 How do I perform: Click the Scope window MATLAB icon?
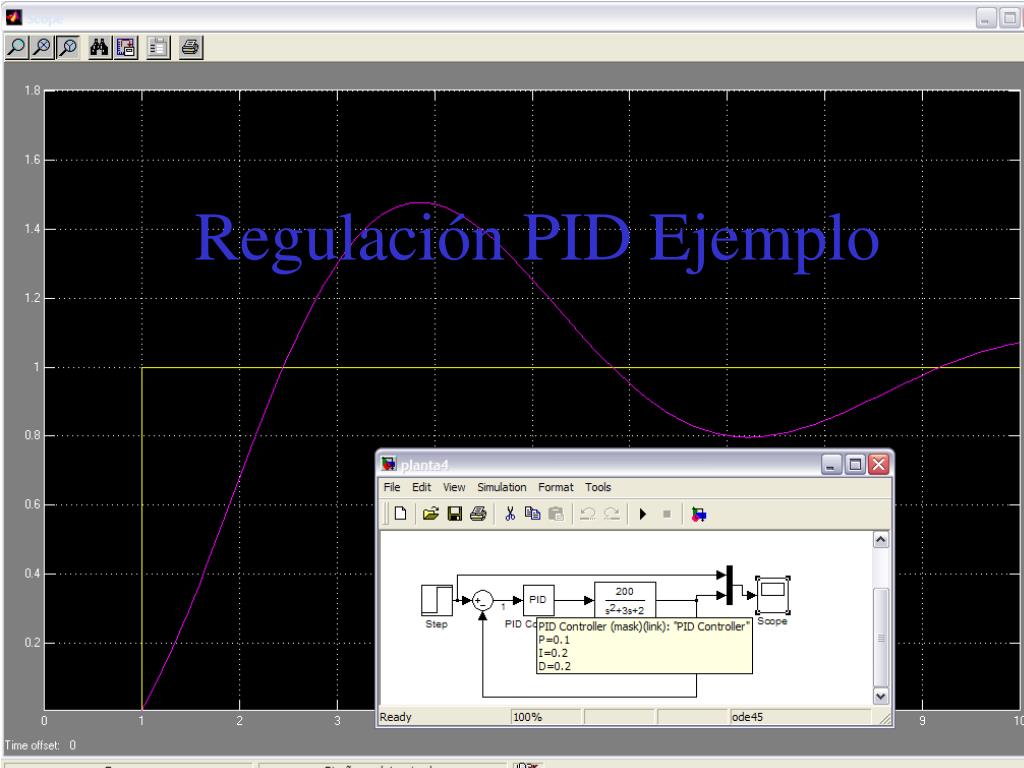(14, 17)
